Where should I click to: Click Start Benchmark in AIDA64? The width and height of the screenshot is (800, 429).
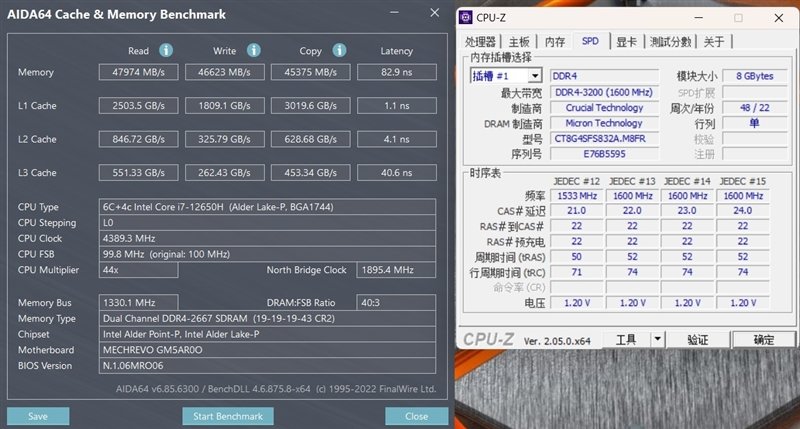coord(228,416)
